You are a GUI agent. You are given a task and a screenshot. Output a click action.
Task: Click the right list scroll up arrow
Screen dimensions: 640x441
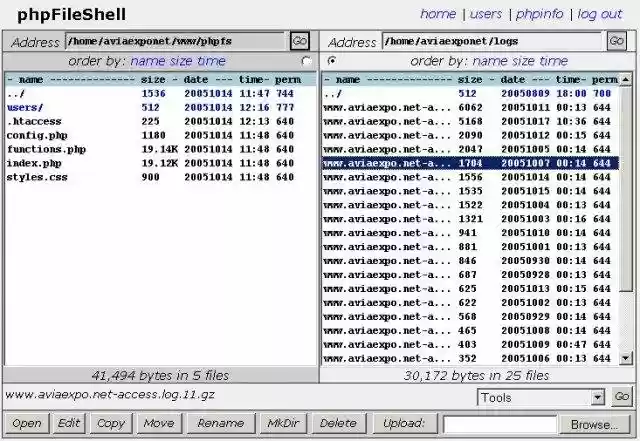(625, 80)
